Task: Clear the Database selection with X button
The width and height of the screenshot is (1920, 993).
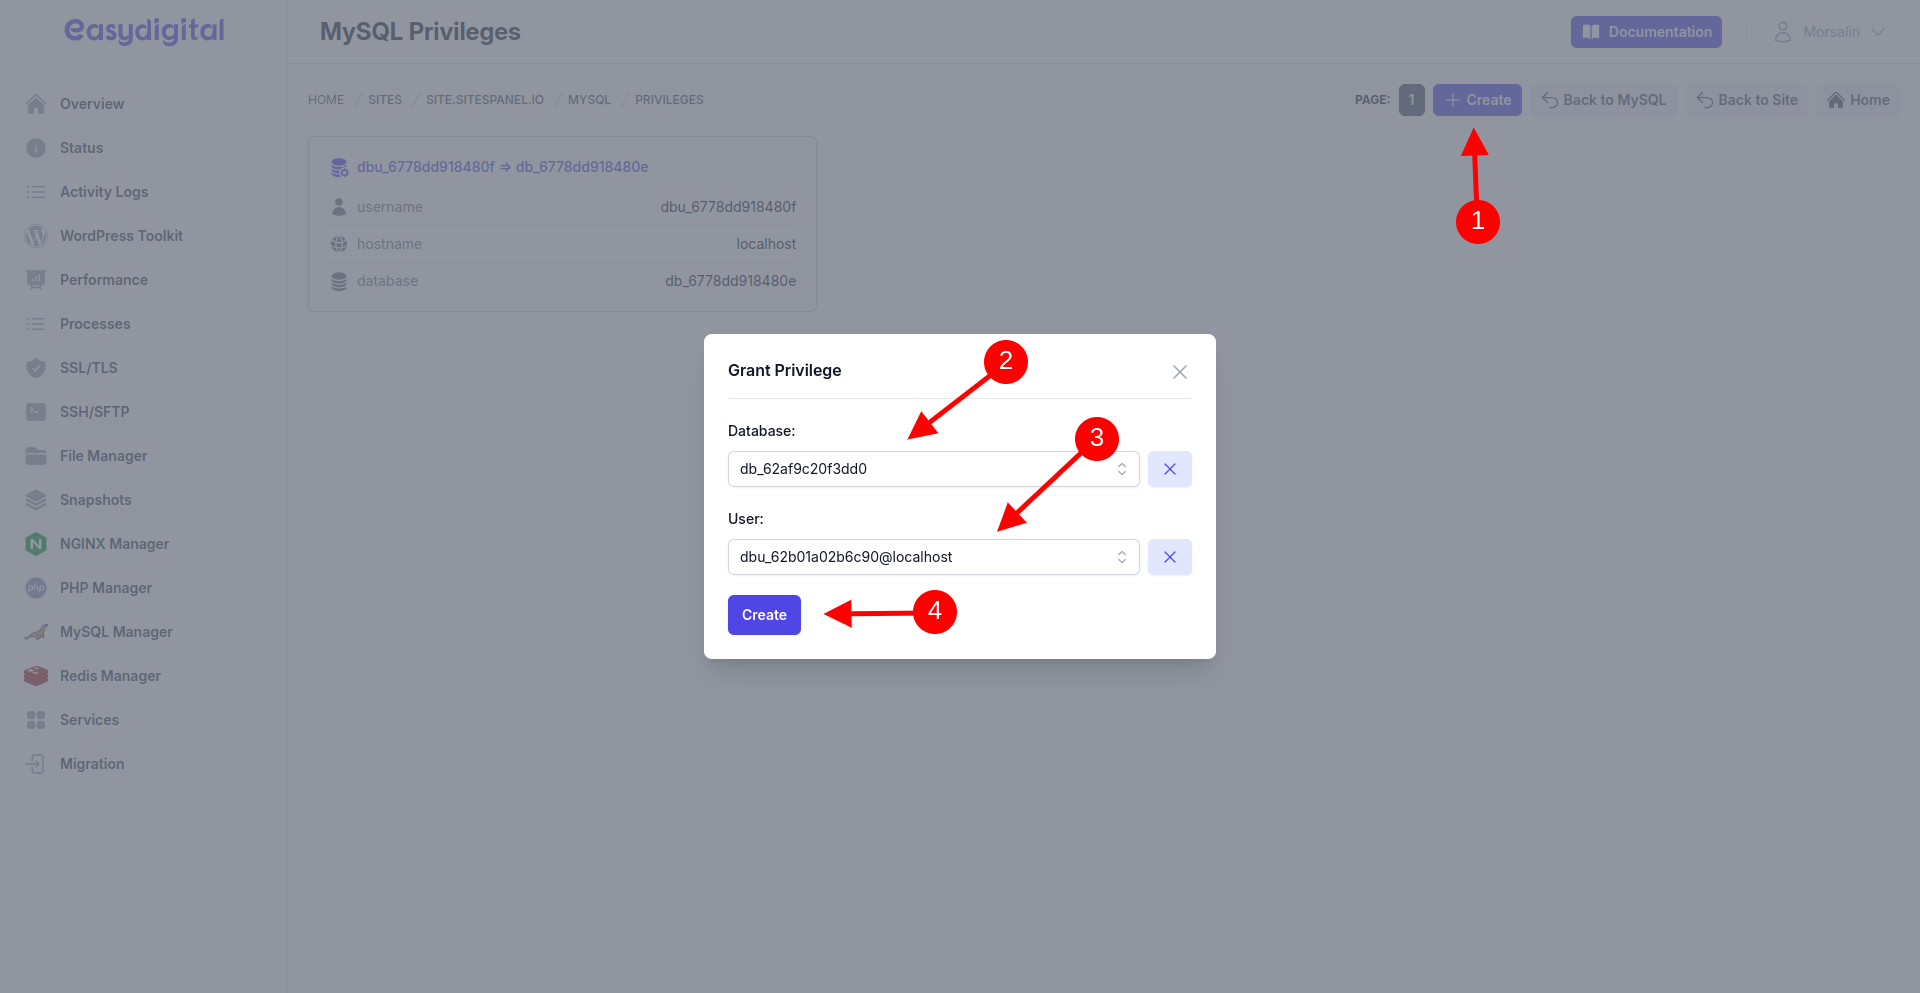Action: pos(1169,469)
